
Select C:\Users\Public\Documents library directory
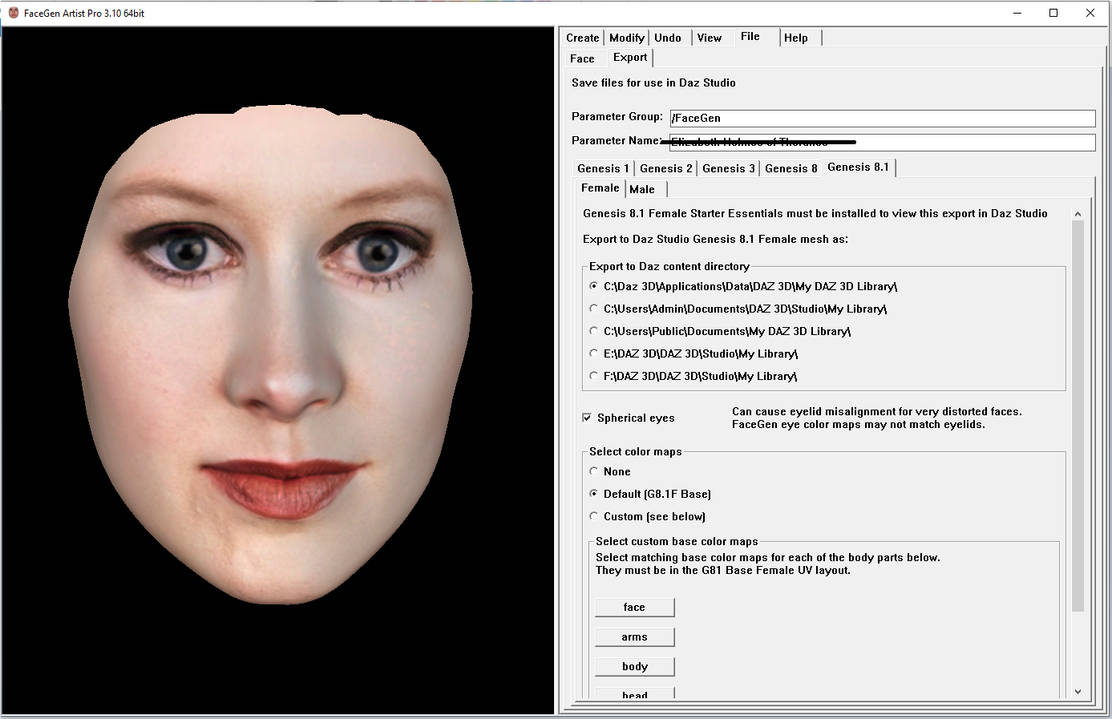(719, 331)
